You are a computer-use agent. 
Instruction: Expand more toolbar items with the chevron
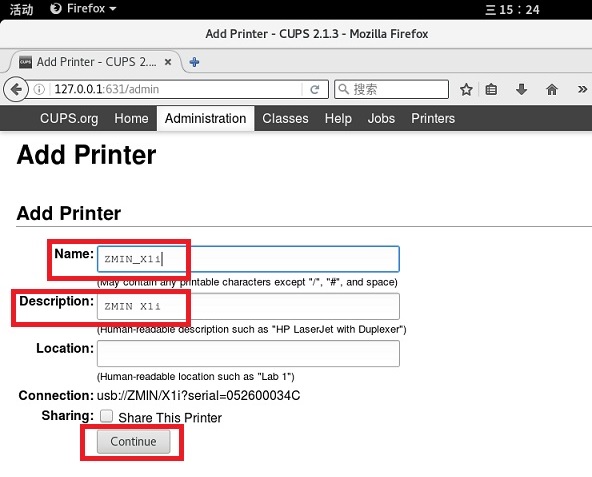pyautogui.click(x=582, y=90)
